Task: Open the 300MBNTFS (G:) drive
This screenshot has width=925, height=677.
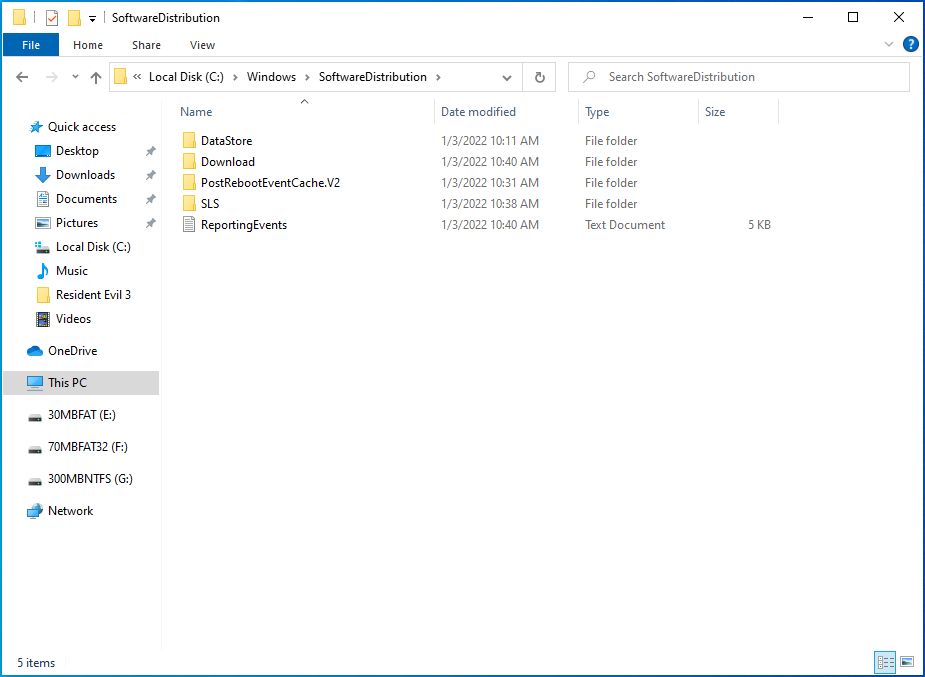Action: pos(90,479)
